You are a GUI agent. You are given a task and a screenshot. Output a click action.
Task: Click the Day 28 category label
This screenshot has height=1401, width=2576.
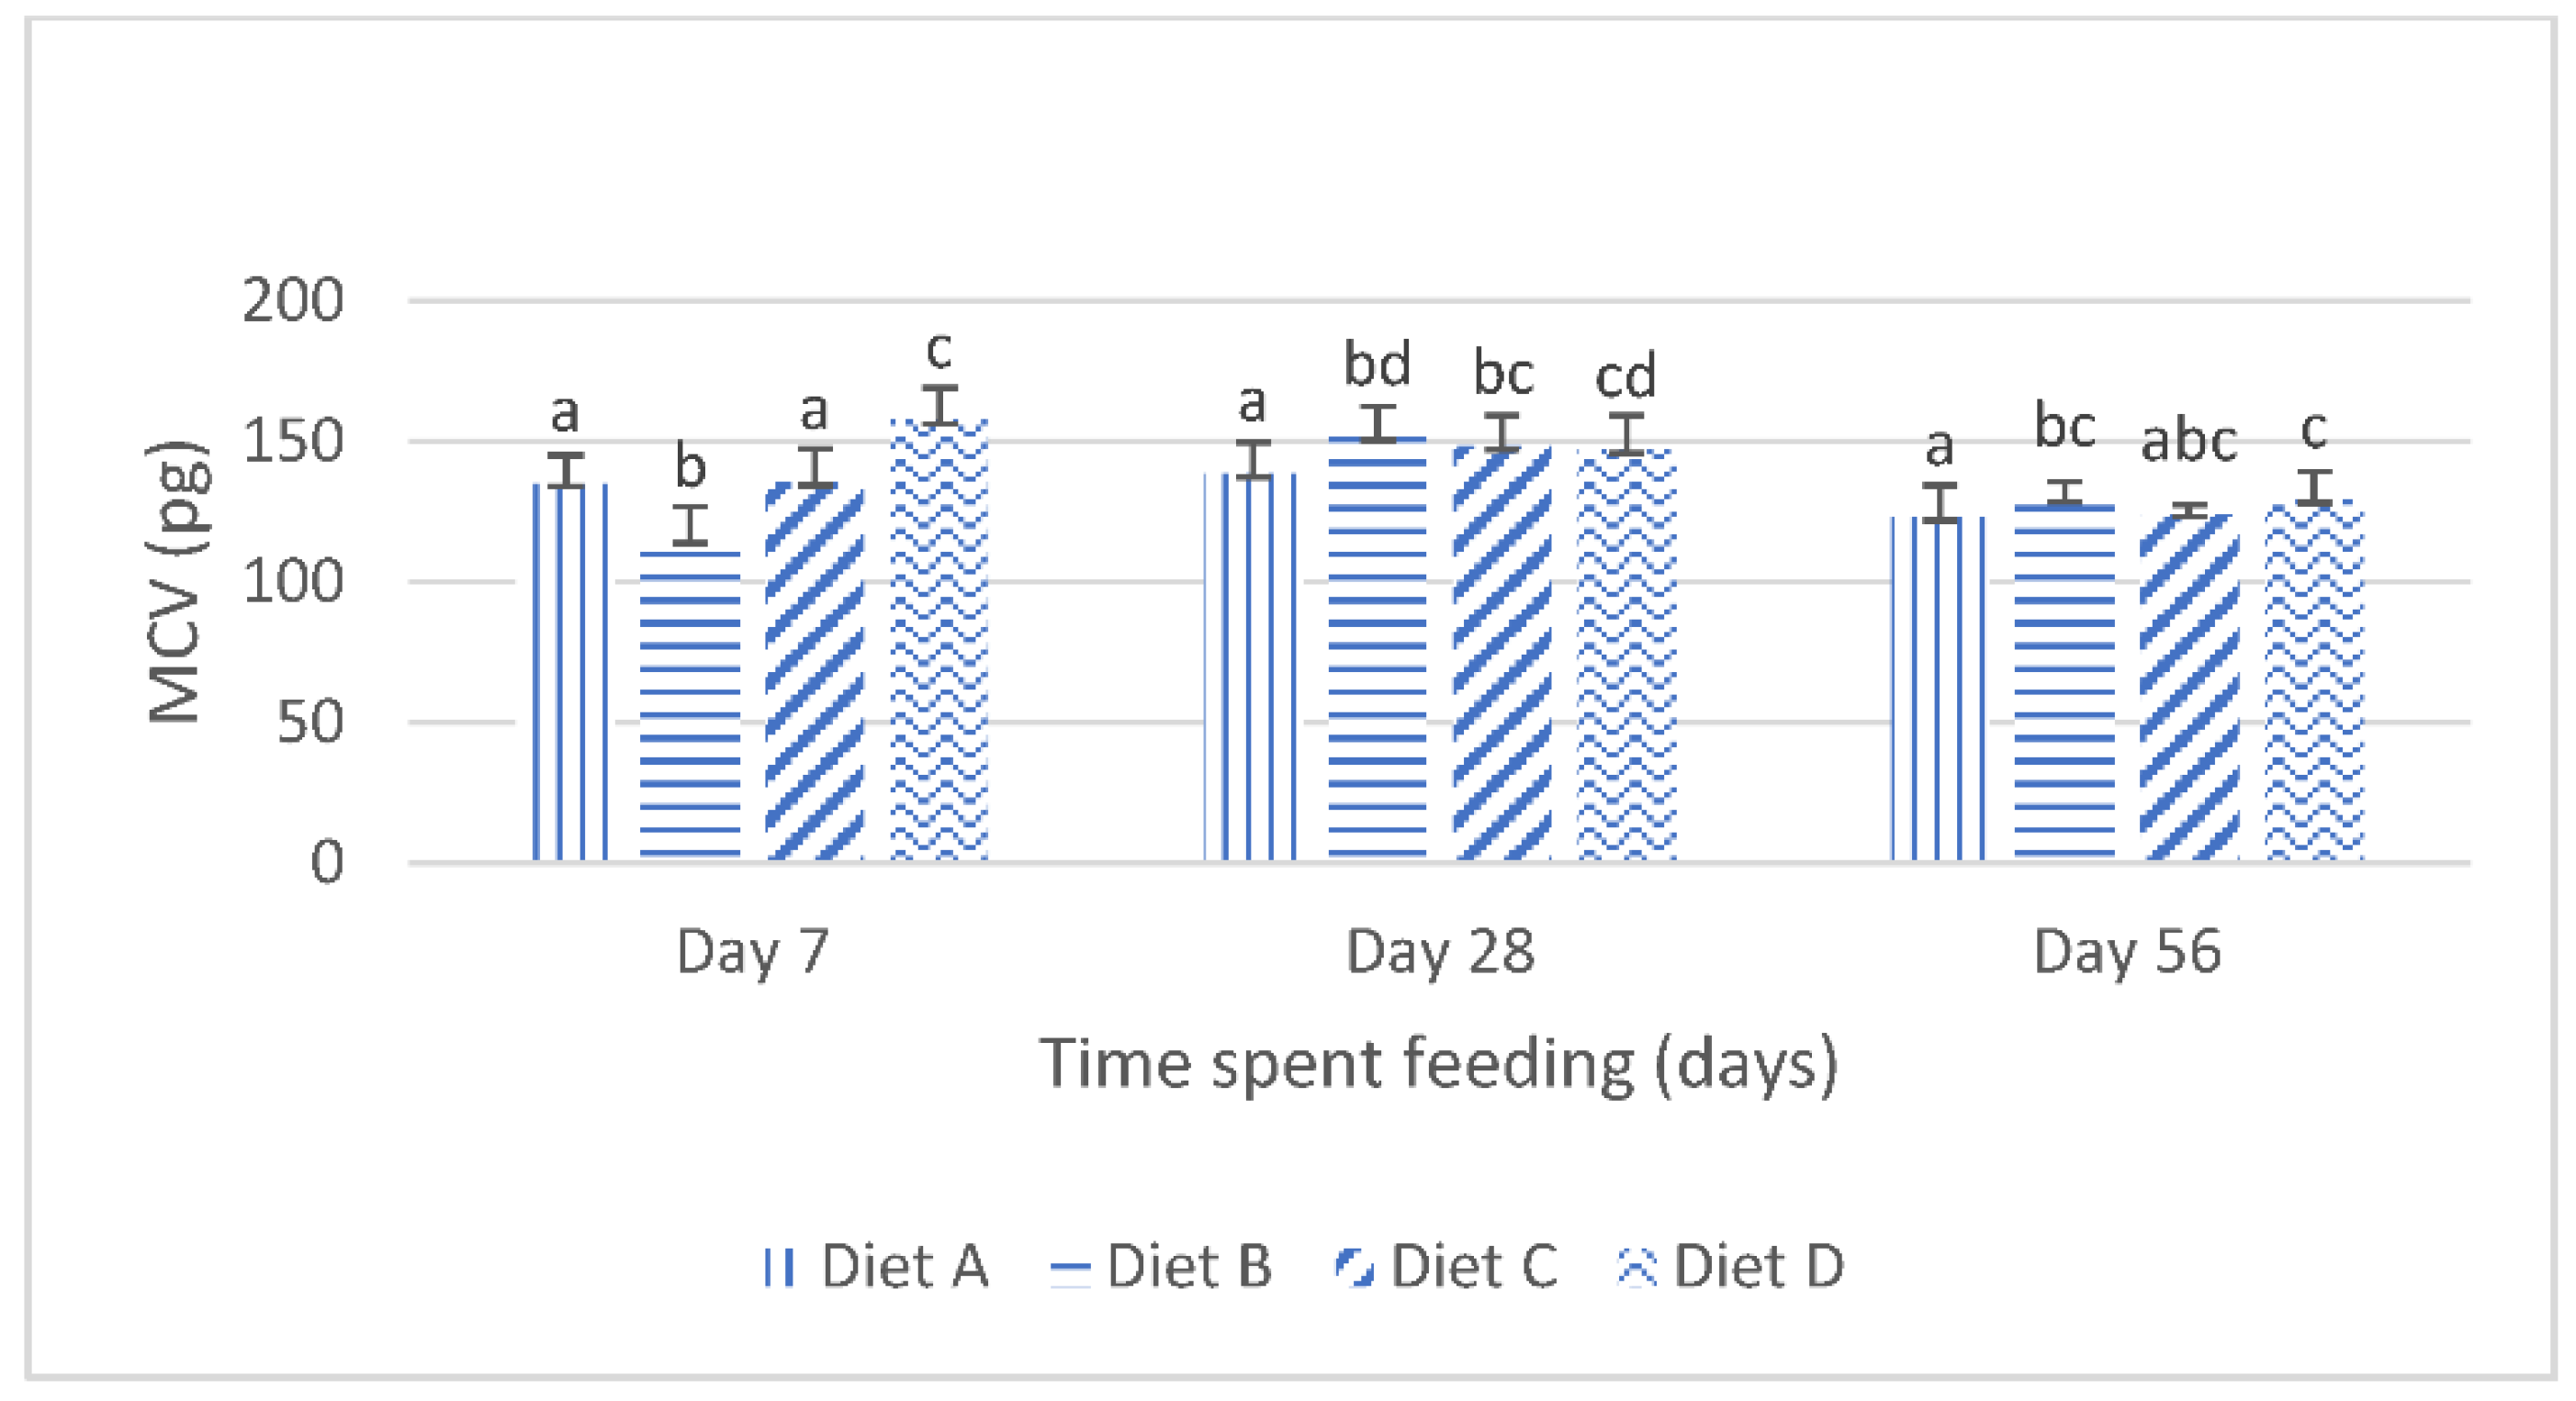click(1440, 952)
